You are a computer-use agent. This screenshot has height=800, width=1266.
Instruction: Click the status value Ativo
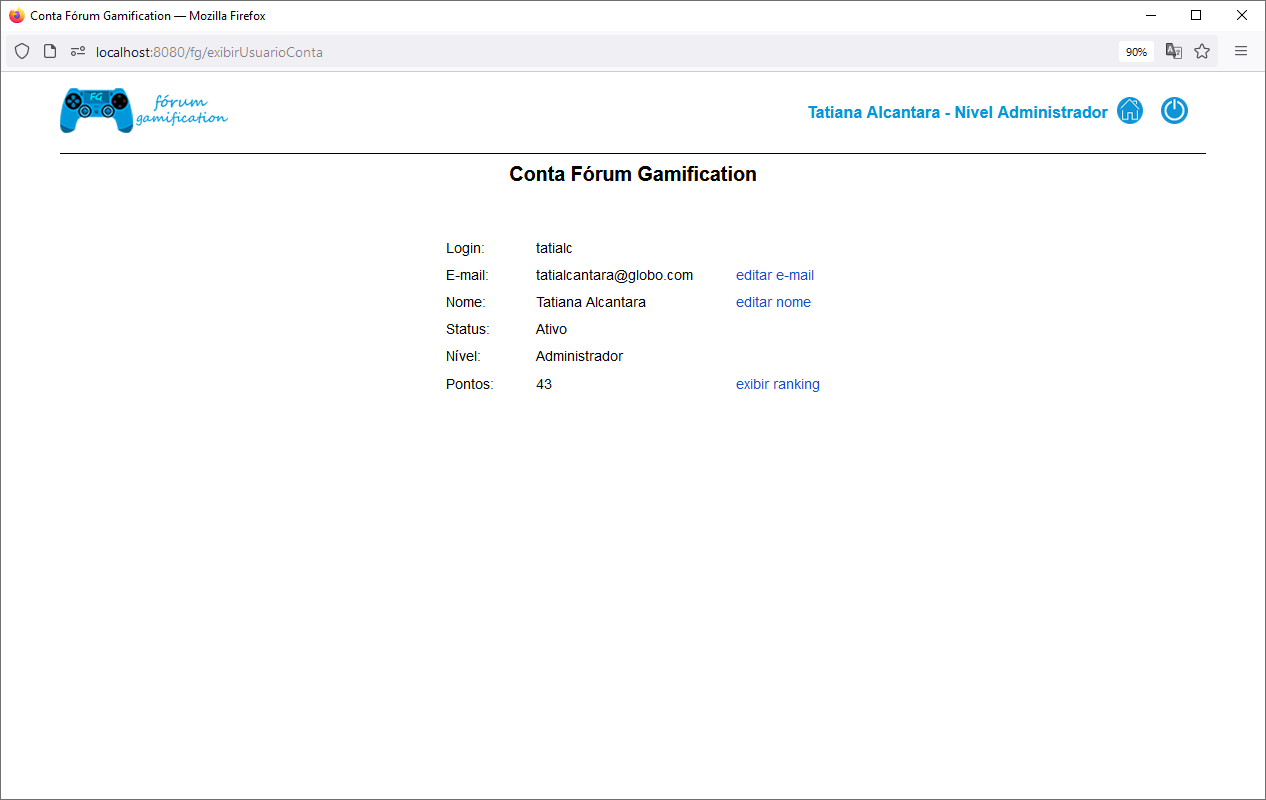(x=551, y=329)
